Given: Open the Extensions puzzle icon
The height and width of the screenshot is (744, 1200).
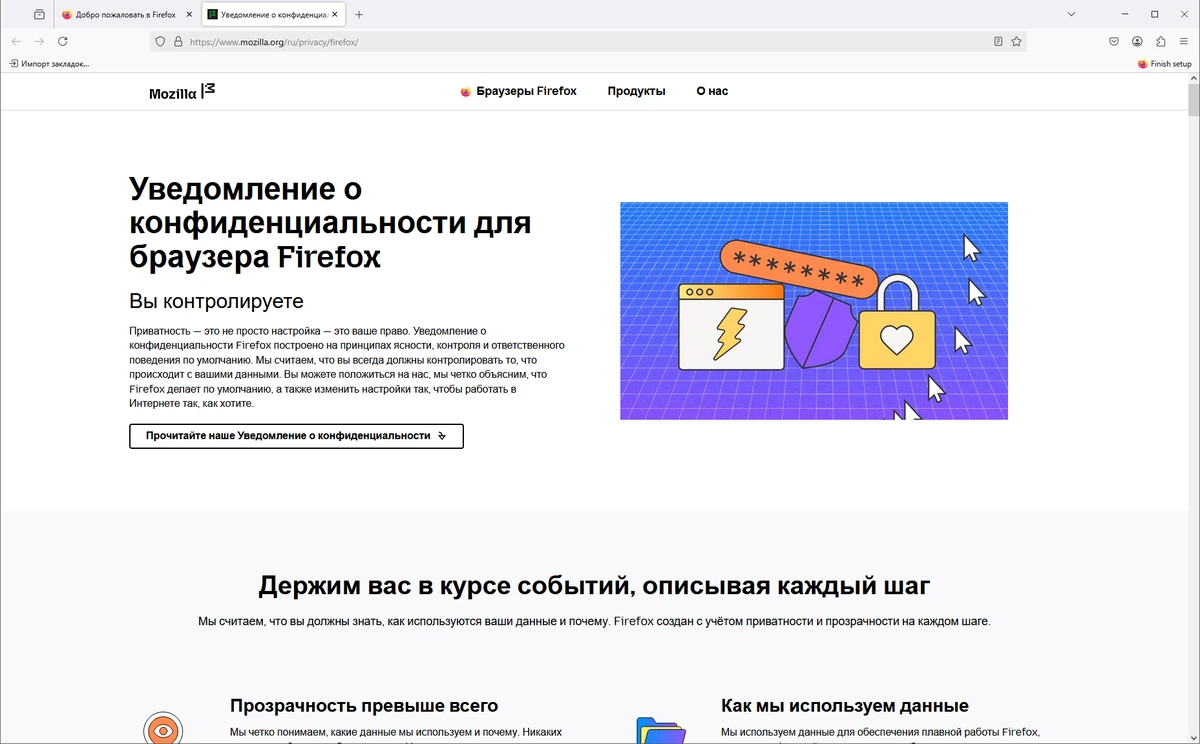Looking at the screenshot, I should click(1161, 42).
